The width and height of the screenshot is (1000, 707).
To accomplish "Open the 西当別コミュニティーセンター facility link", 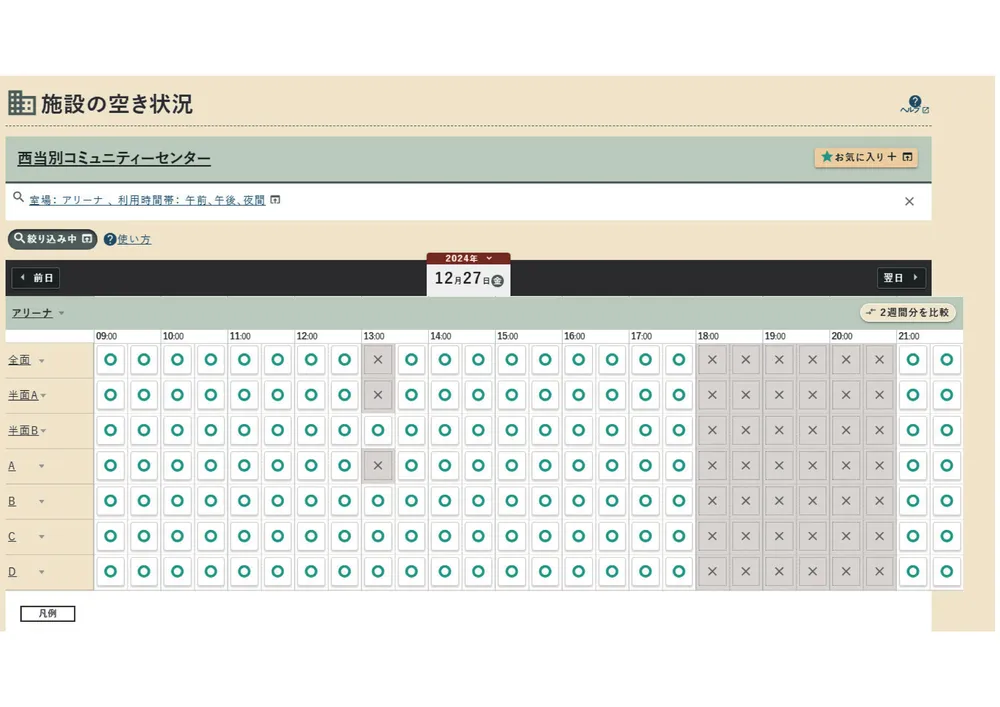I will pos(113,158).
